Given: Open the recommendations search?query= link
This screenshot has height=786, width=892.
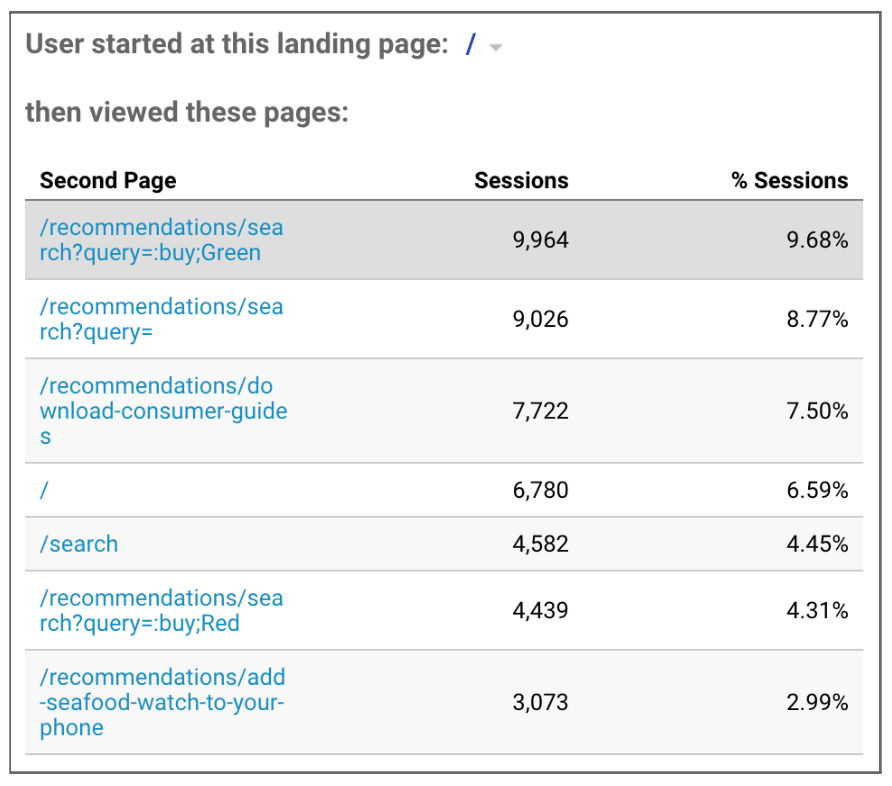Looking at the screenshot, I should pyautogui.click(x=161, y=319).
